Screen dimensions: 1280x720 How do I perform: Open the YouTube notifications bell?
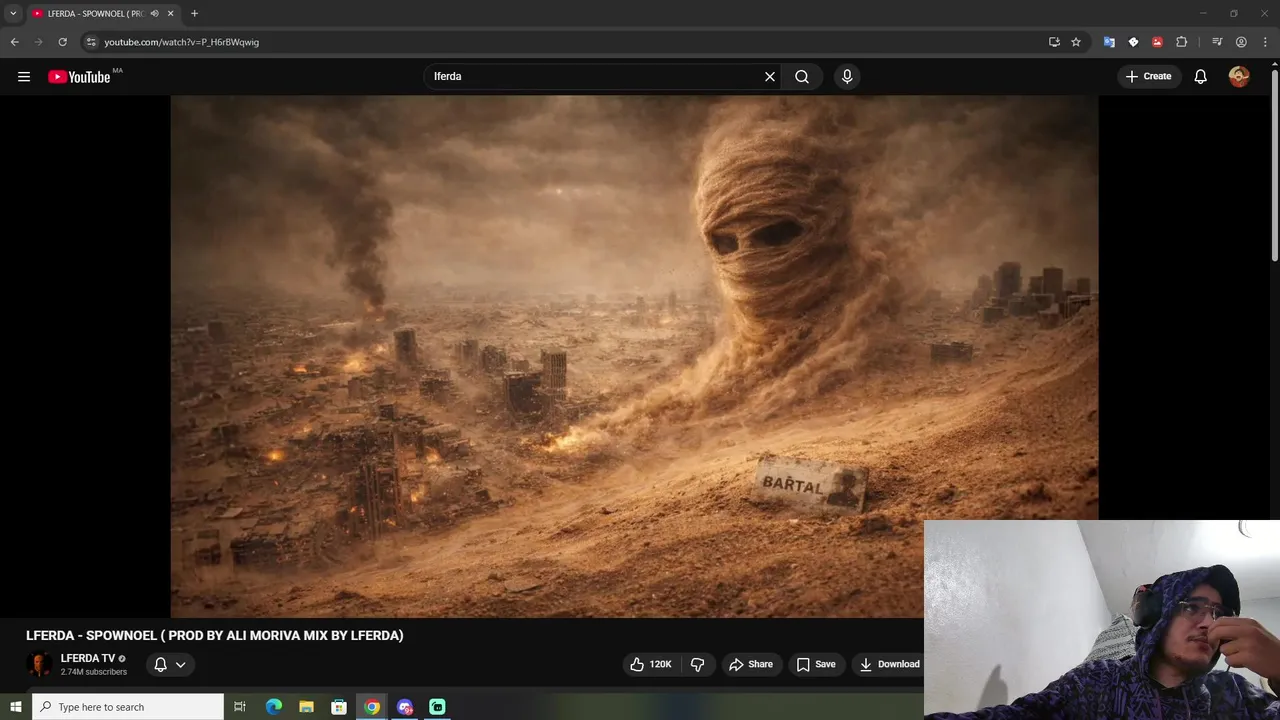tap(1200, 76)
